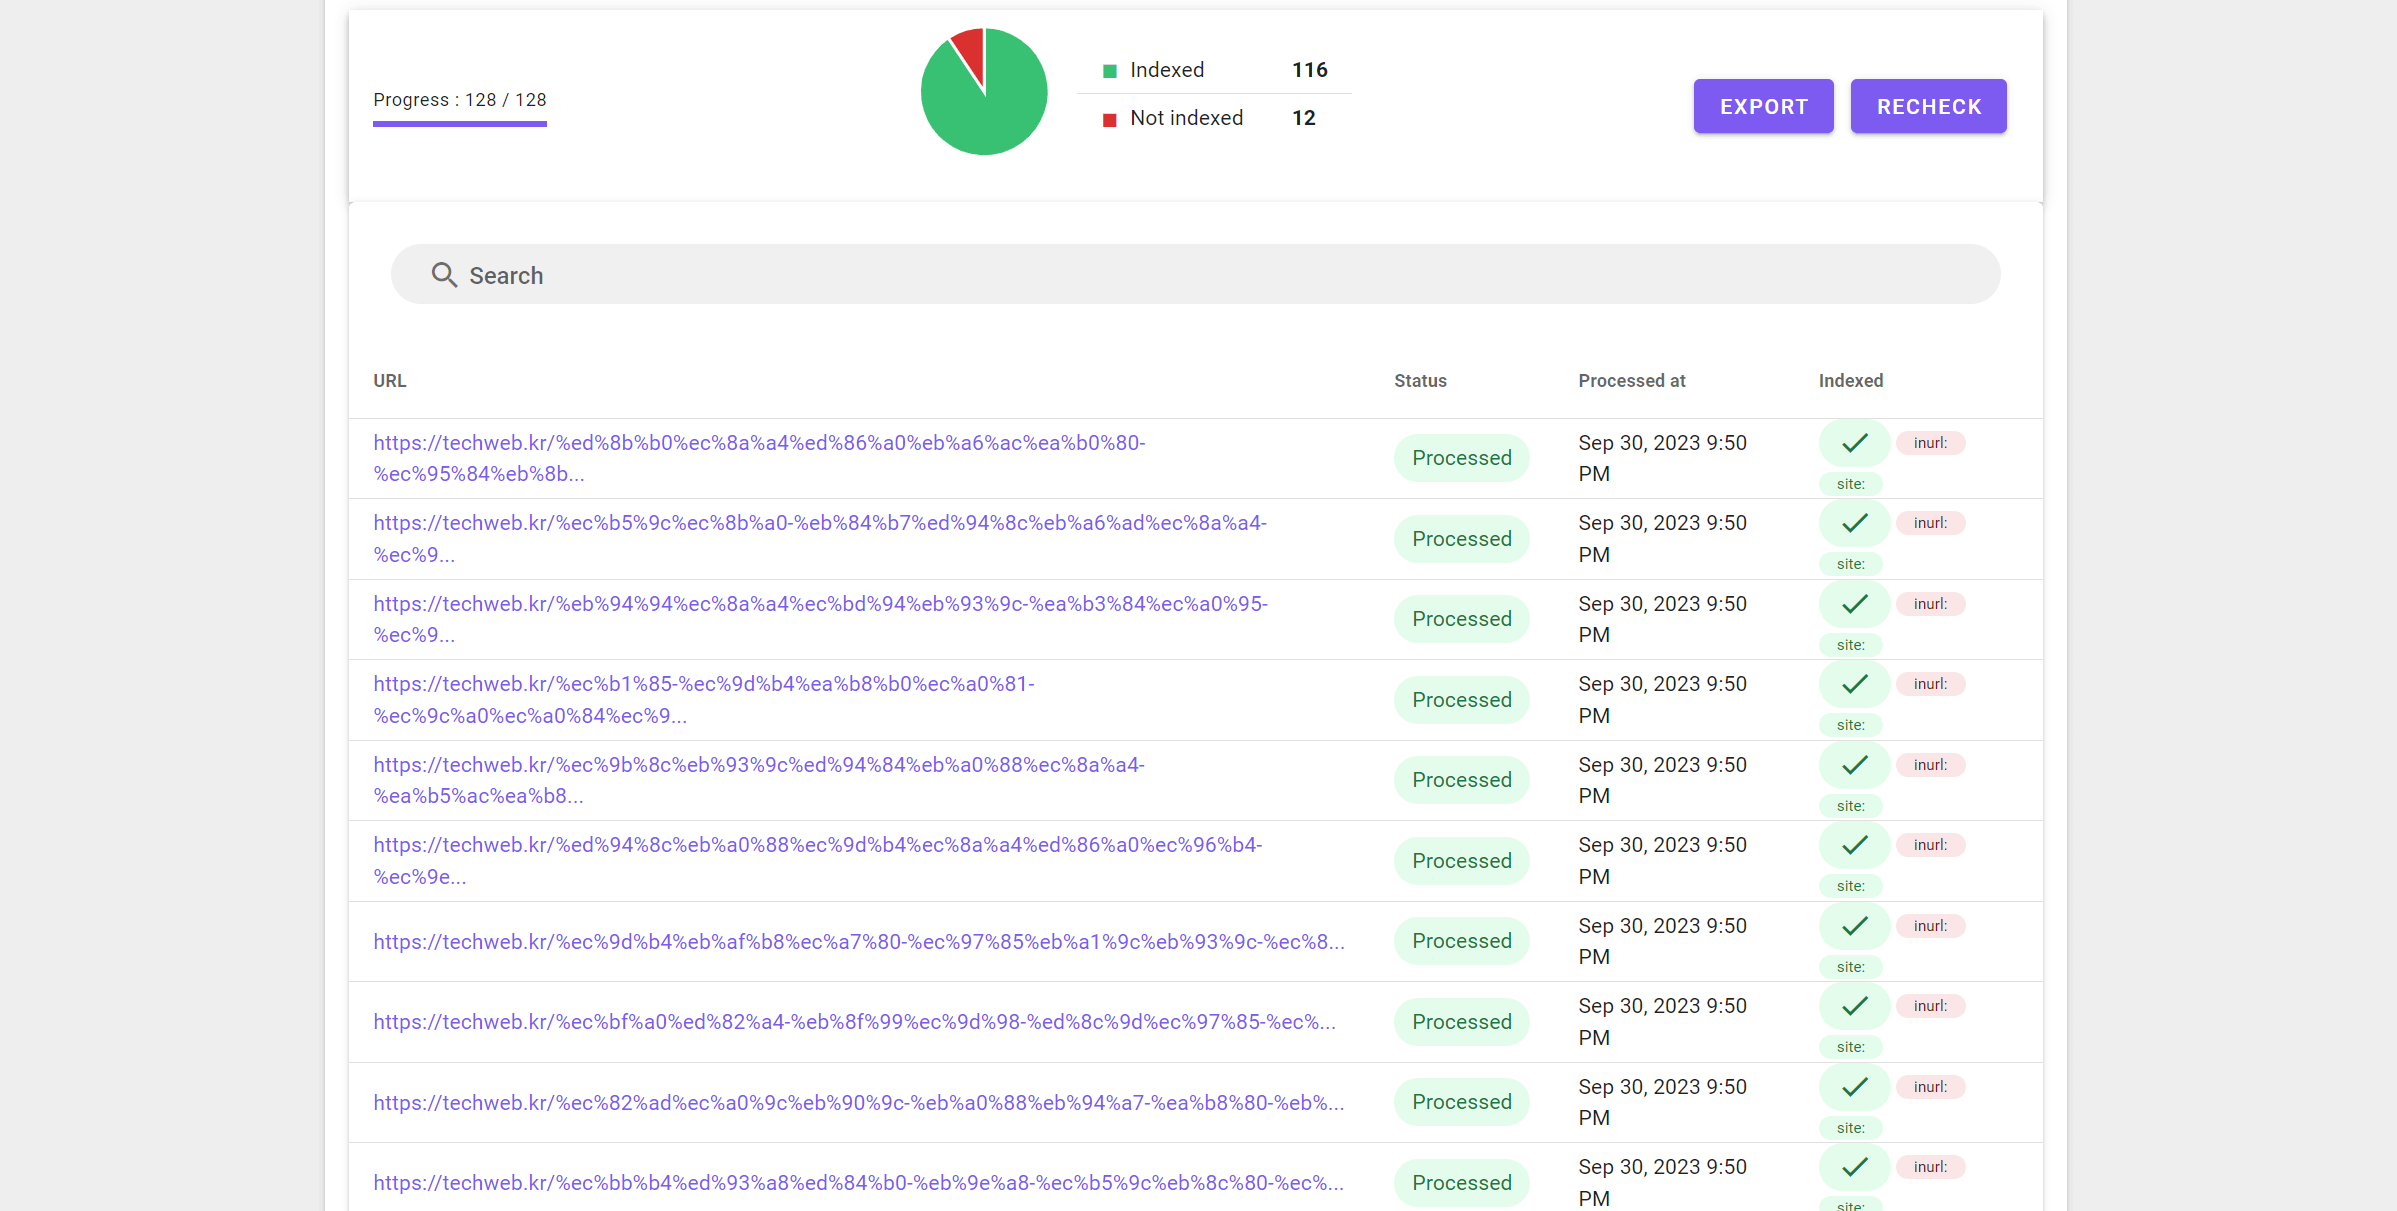The height and width of the screenshot is (1211, 2397).
Task: Click the red Not indexed legend square
Action: (1109, 120)
